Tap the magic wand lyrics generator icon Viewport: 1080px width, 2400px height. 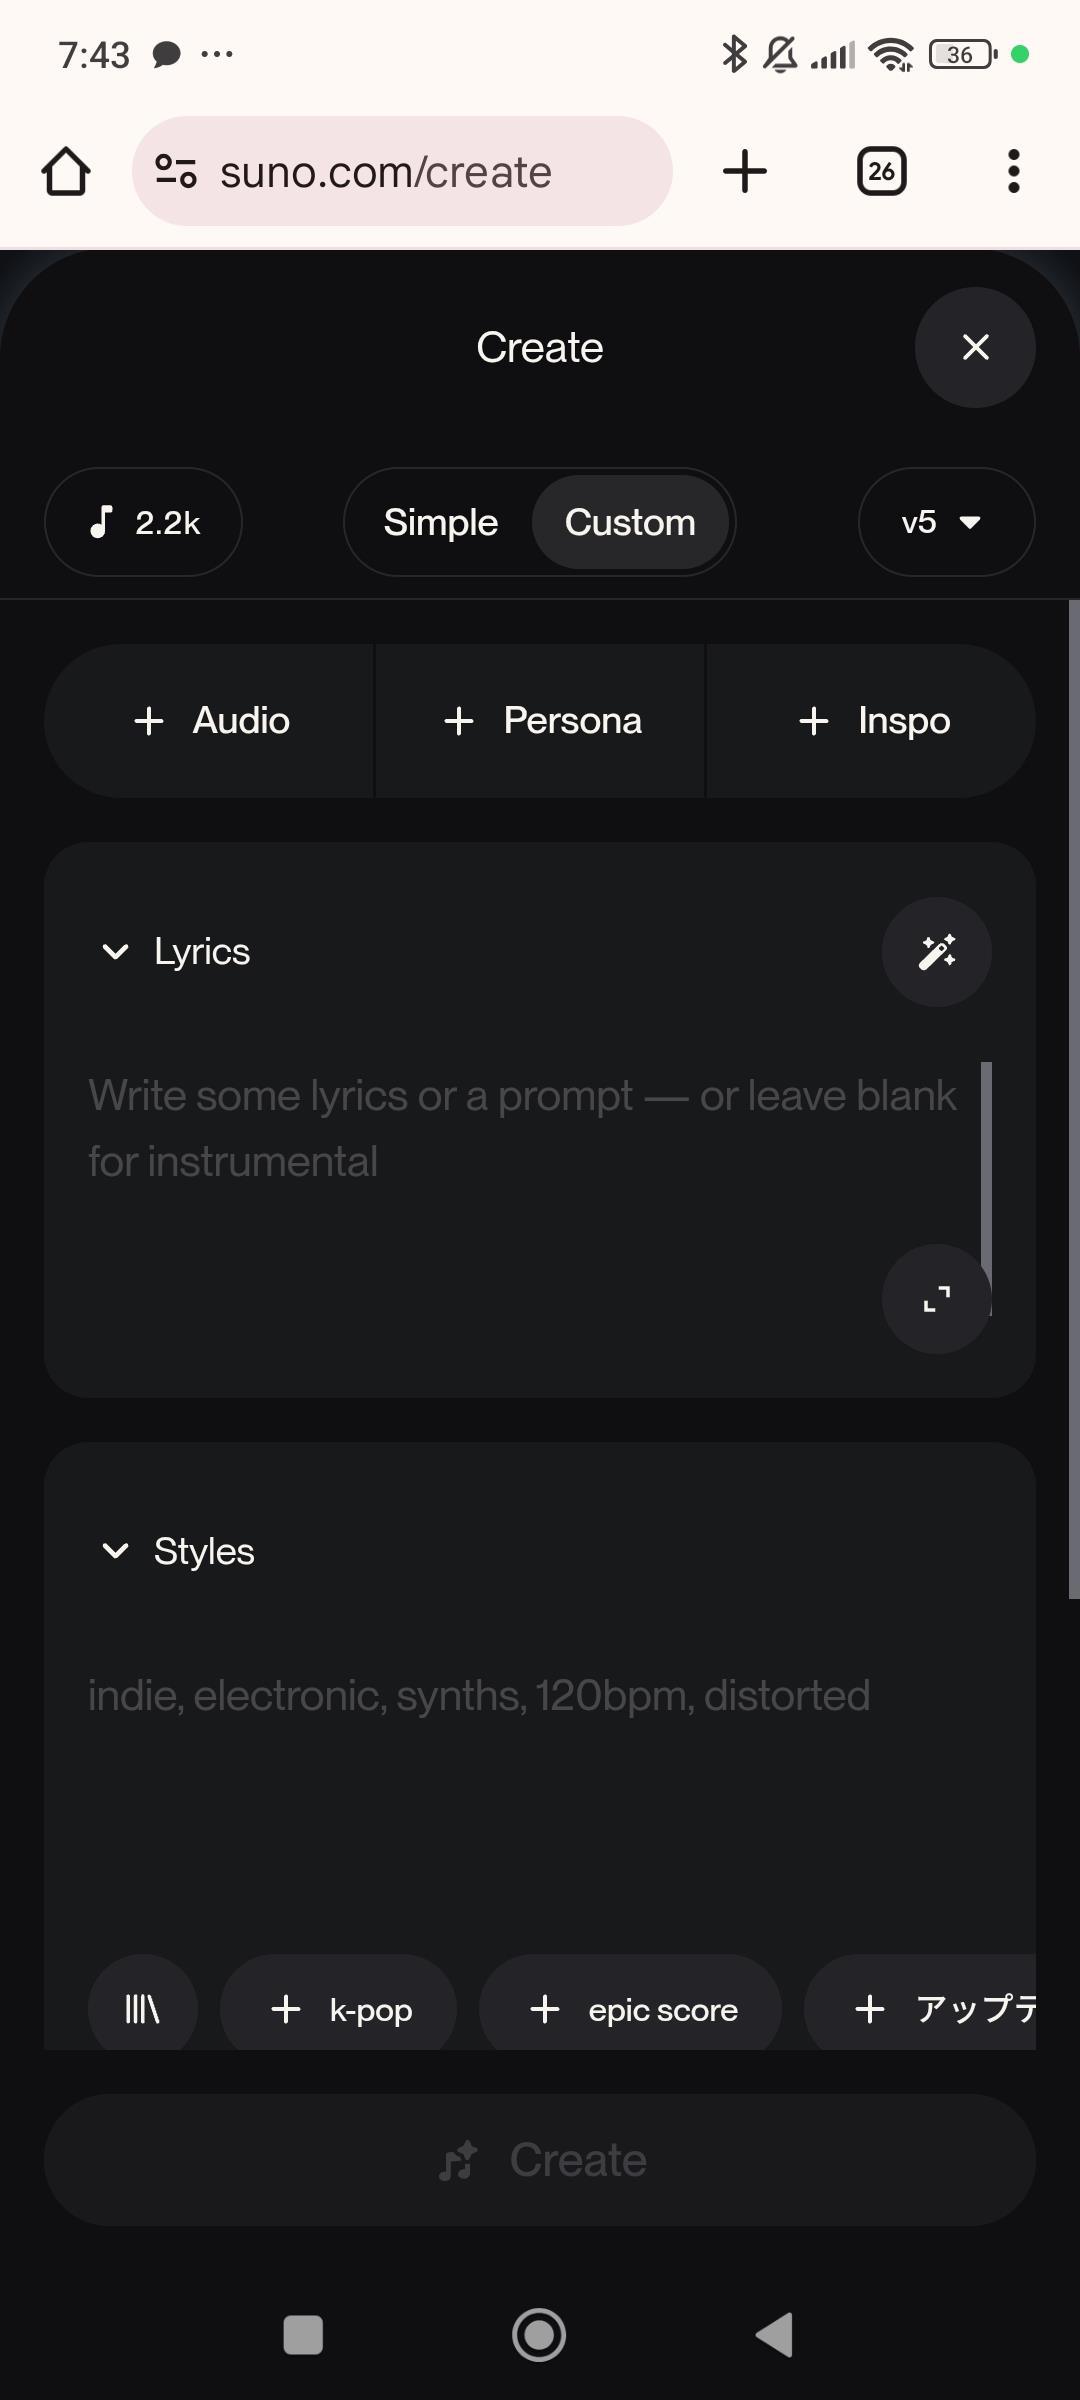click(x=936, y=951)
